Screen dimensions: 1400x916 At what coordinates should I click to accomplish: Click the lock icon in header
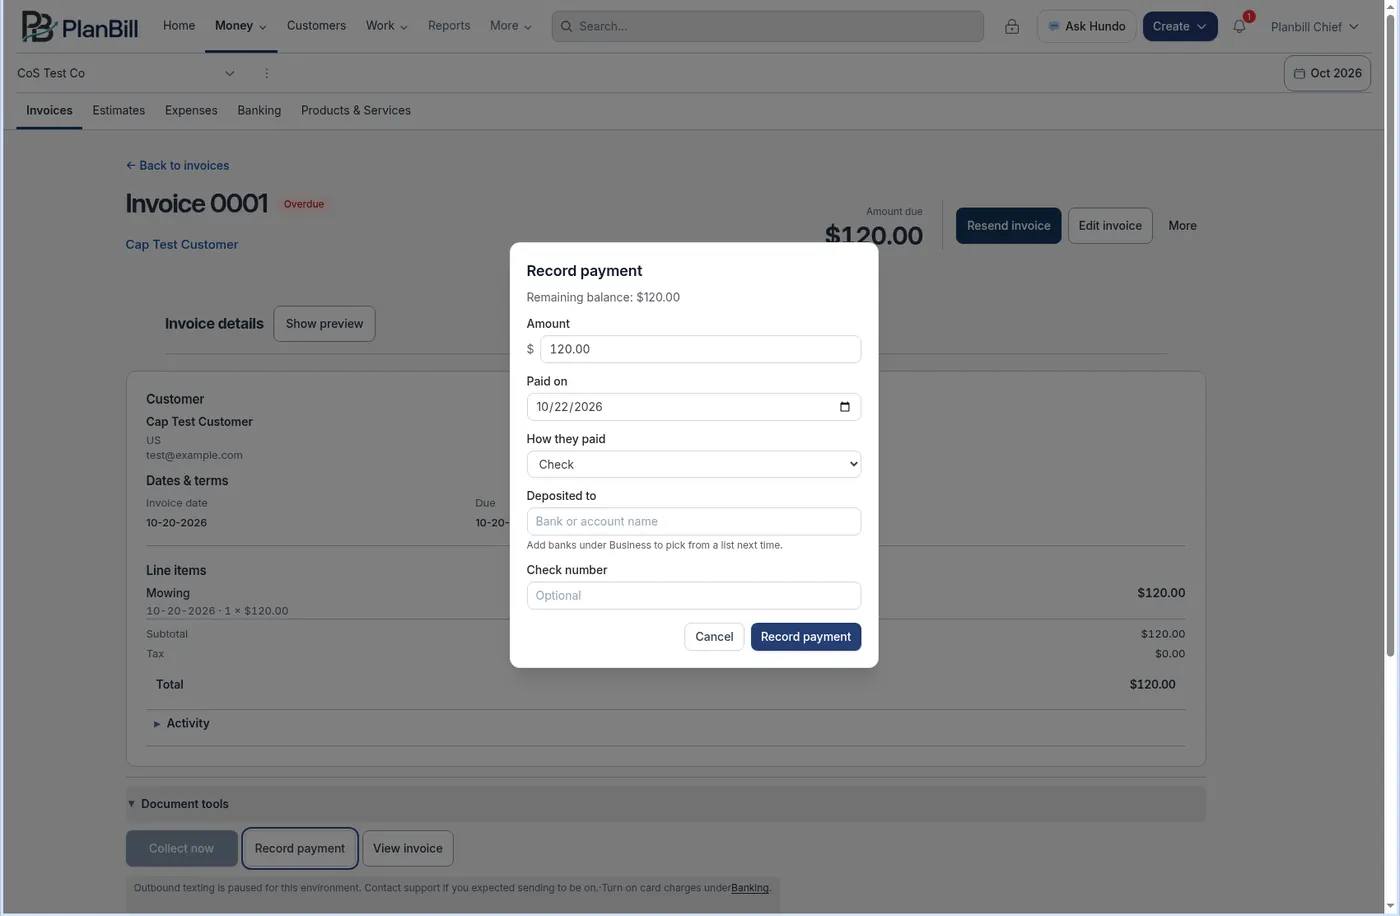pyautogui.click(x=1012, y=27)
